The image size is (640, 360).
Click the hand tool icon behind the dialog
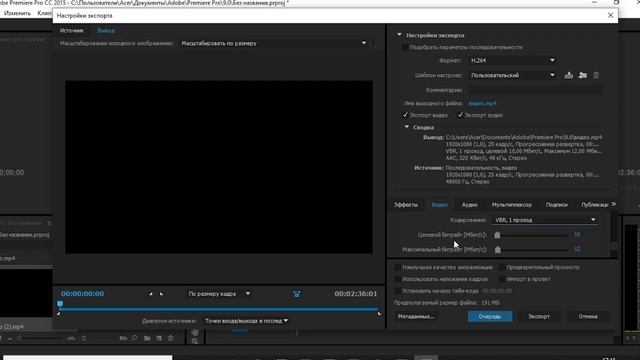pos(195,333)
